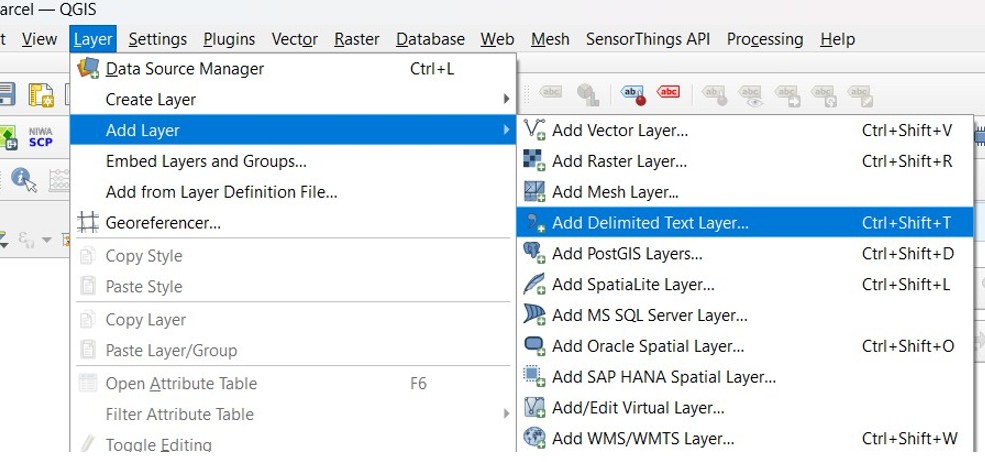The height and width of the screenshot is (462, 985).
Task: Select Add Mesh Layer entry
Action: click(745, 192)
